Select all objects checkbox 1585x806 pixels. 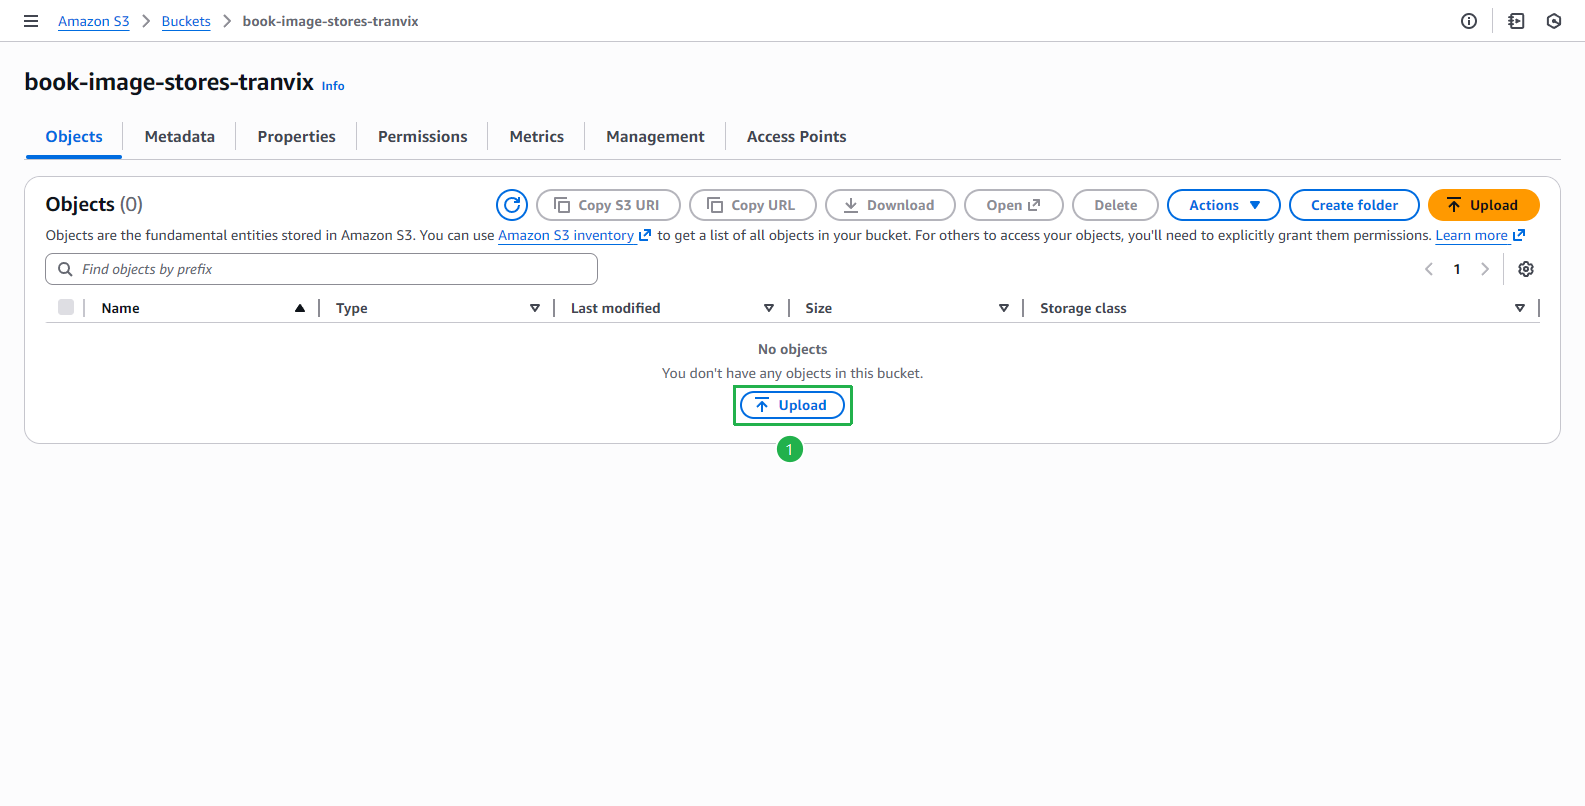pos(66,307)
